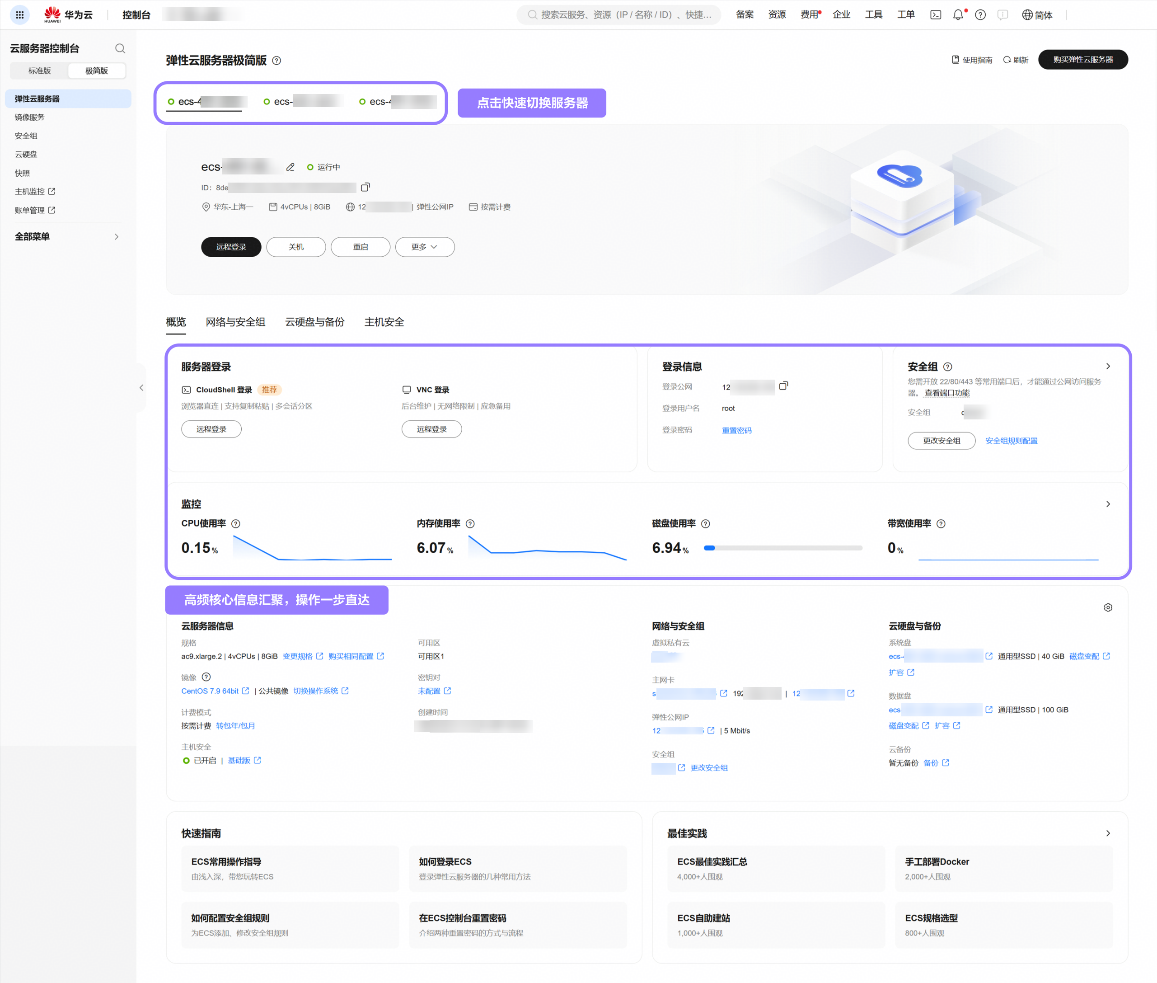This screenshot has width=1157, height=983.
Task: Click the Huawei Cloud logo
Action: click(x=68, y=15)
